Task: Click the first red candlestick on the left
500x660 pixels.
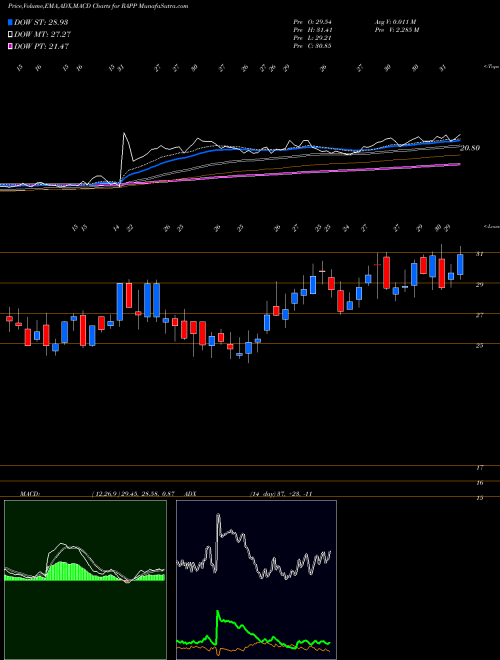Action: point(9,319)
